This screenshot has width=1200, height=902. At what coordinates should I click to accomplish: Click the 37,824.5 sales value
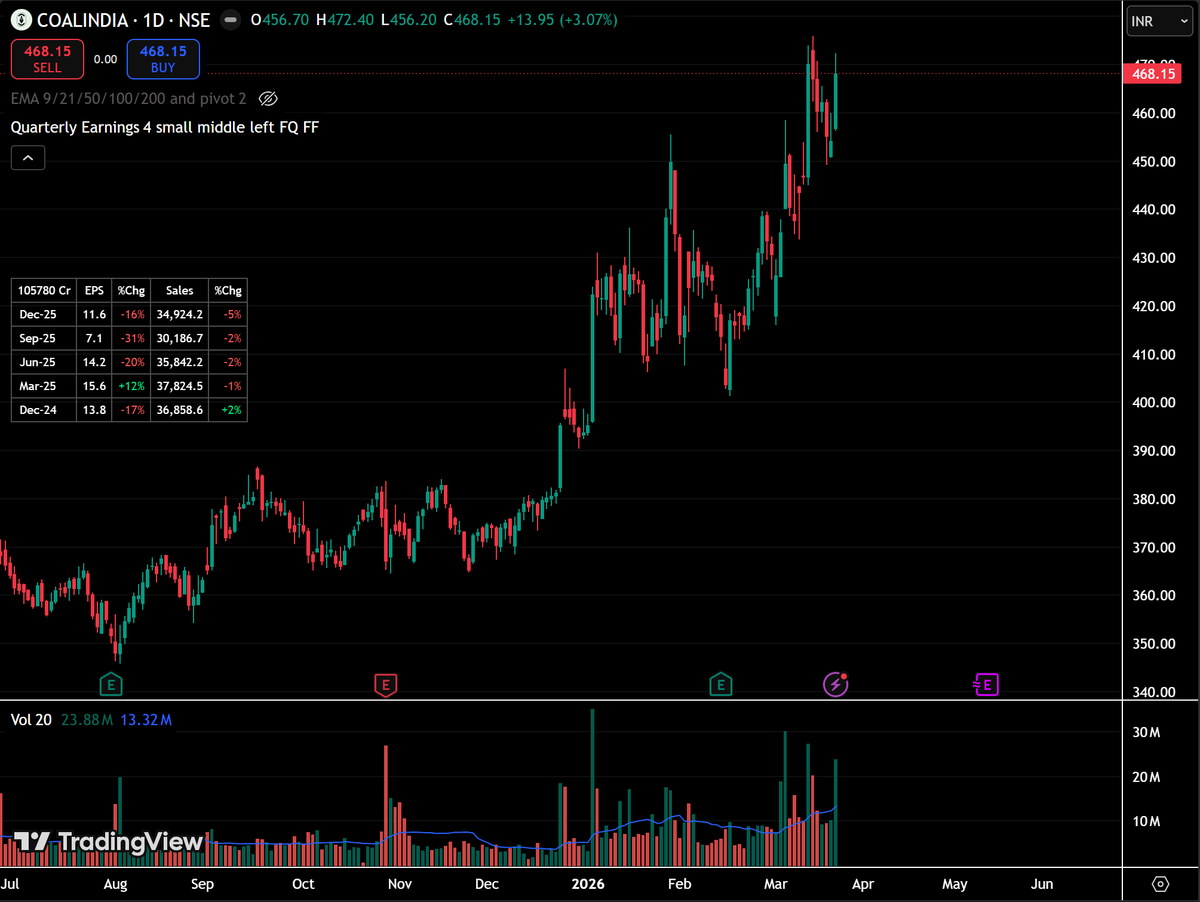coord(180,385)
